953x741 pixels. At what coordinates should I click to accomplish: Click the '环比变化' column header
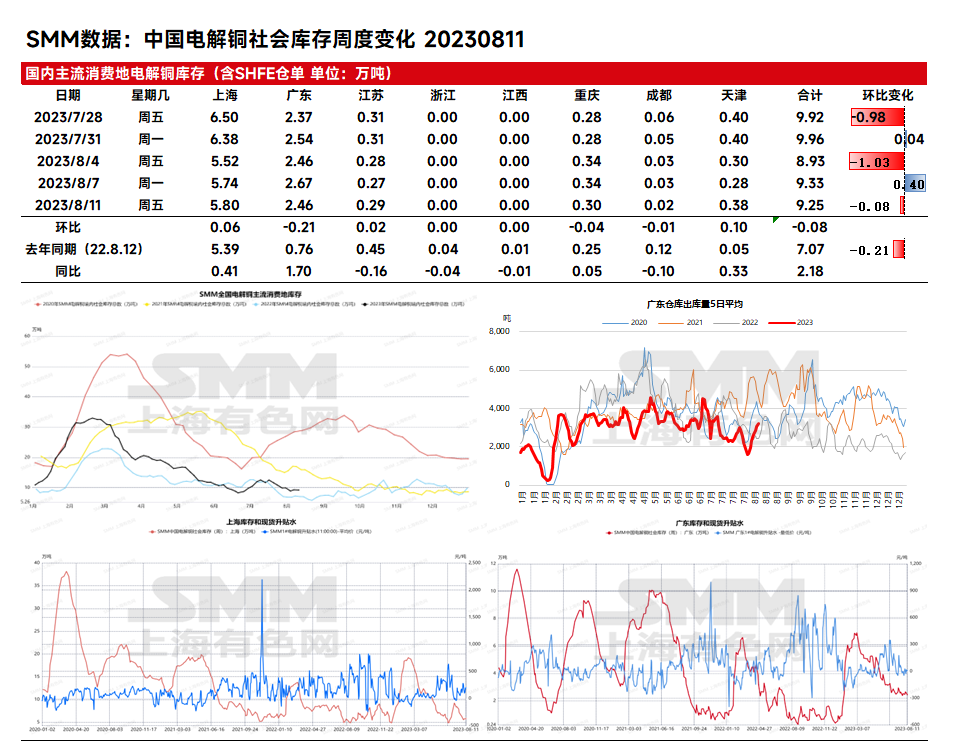(x=888, y=95)
